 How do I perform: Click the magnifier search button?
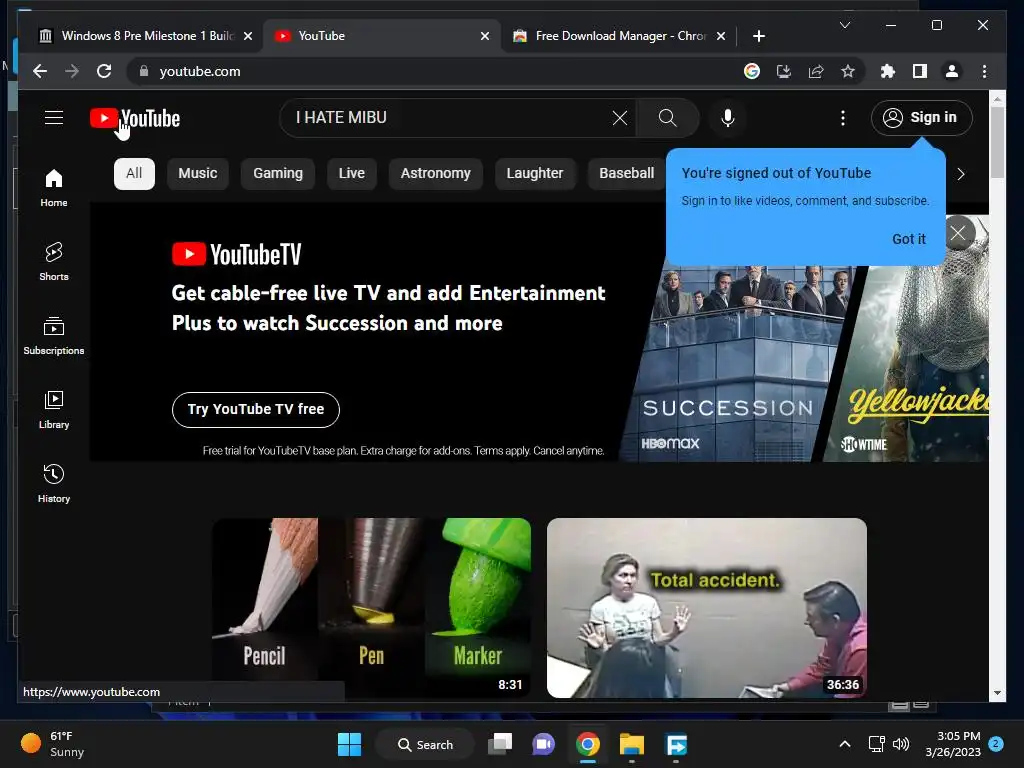coord(667,118)
